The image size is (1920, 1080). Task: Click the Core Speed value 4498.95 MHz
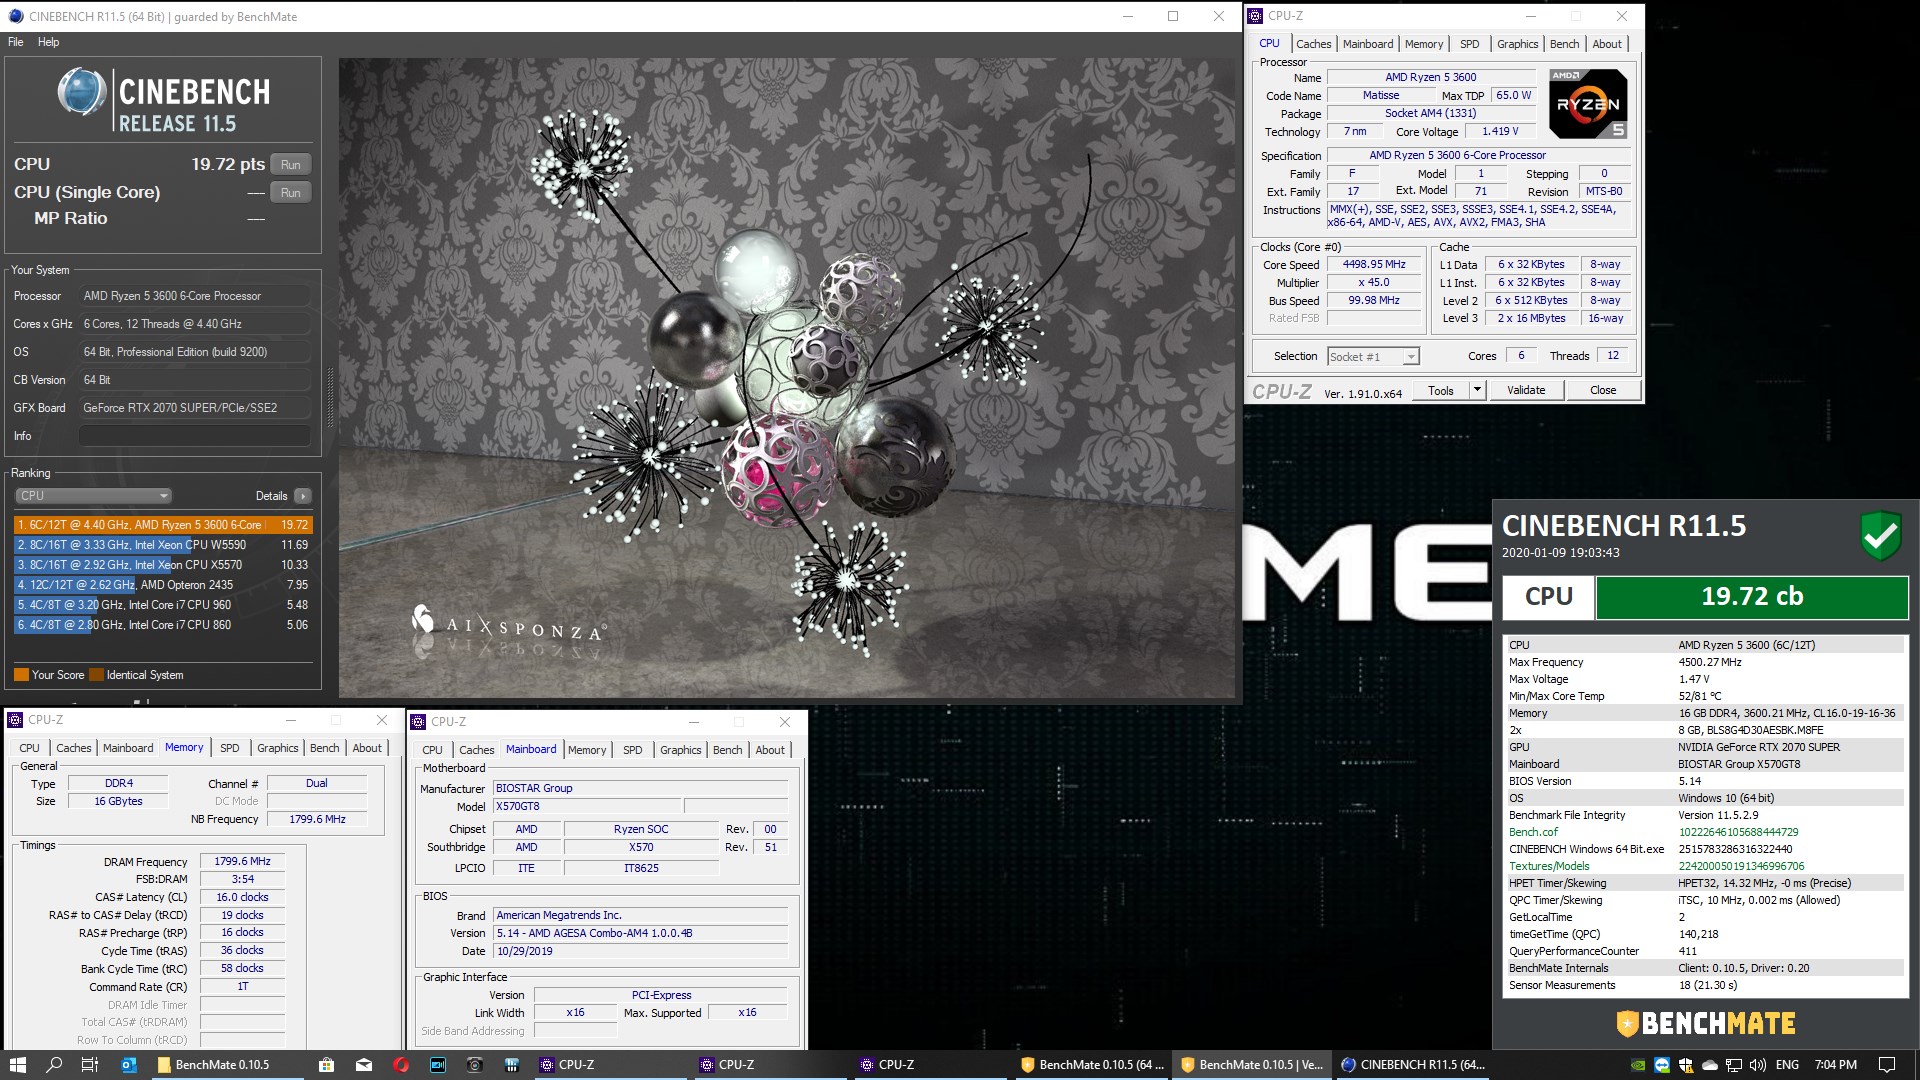1374,265
